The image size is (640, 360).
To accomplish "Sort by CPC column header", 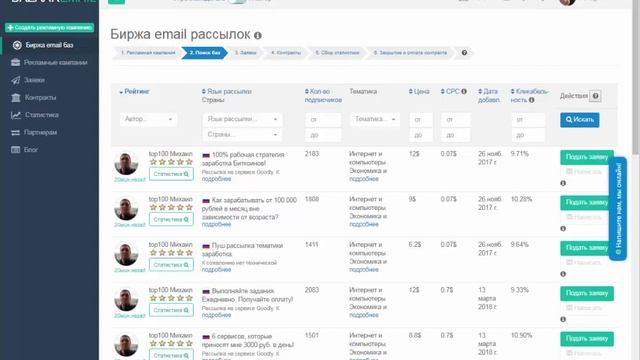I will tap(450, 91).
